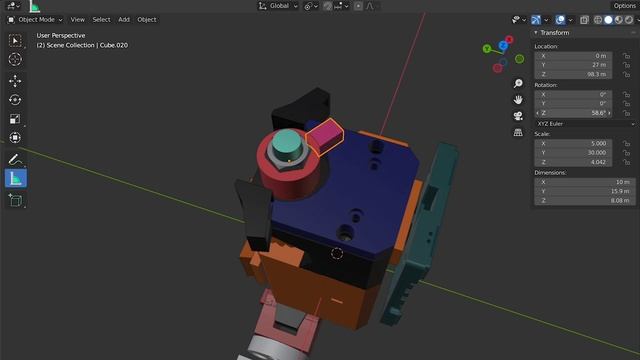The image size is (640, 360).
Task: Click the Location Z 98.3 m field
Action: tap(573, 74)
